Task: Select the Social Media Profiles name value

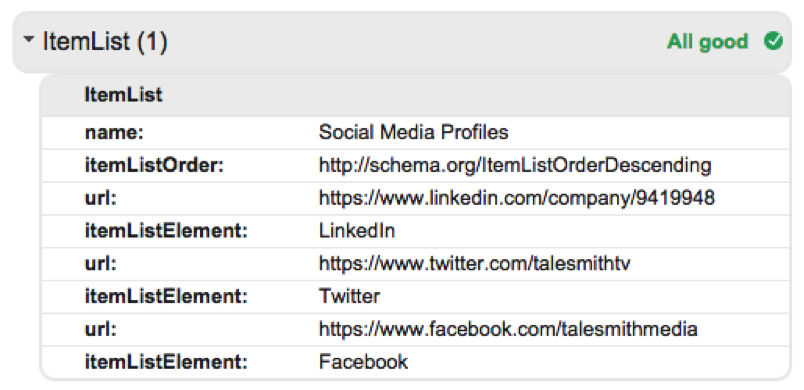Action: click(x=413, y=133)
